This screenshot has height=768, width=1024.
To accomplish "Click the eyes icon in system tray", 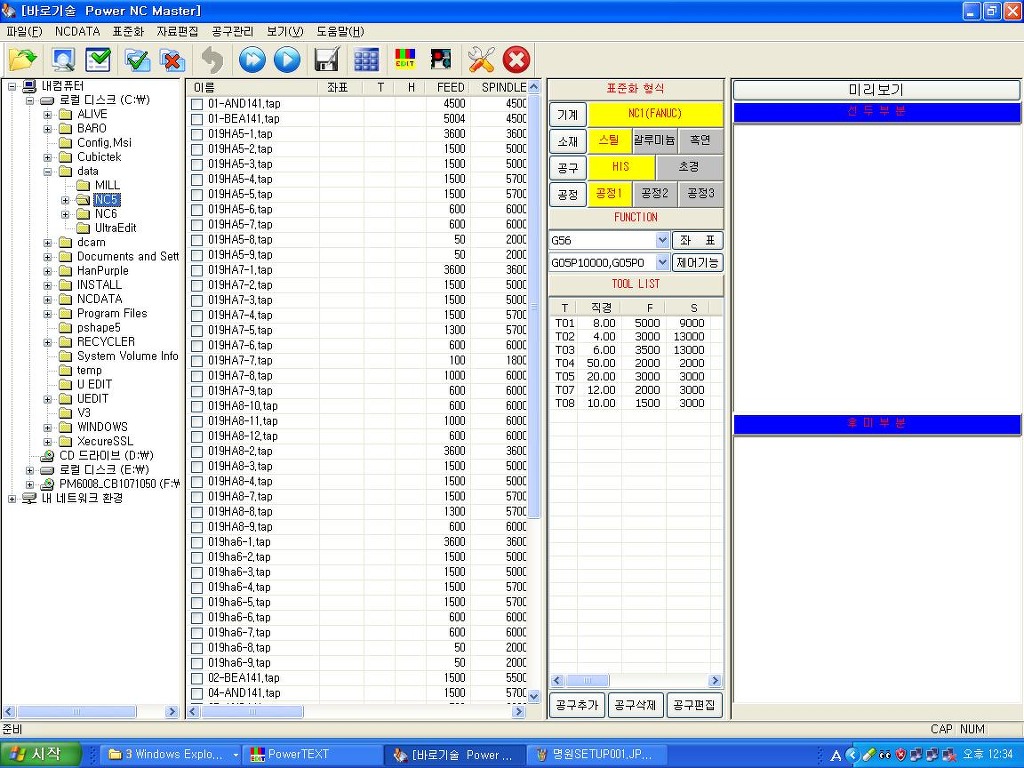I will tap(885, 755).
